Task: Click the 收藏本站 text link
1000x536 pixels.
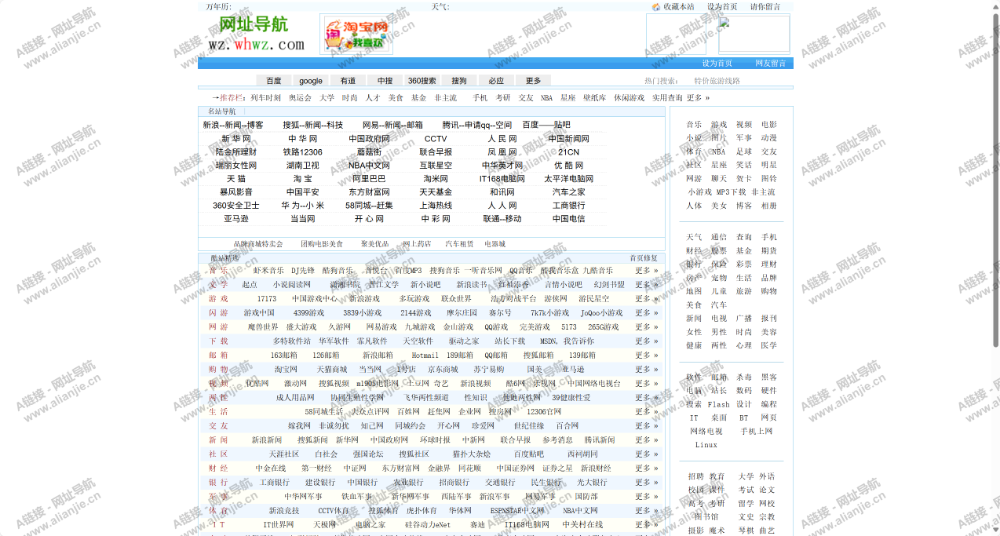Action: pos(679,6)
